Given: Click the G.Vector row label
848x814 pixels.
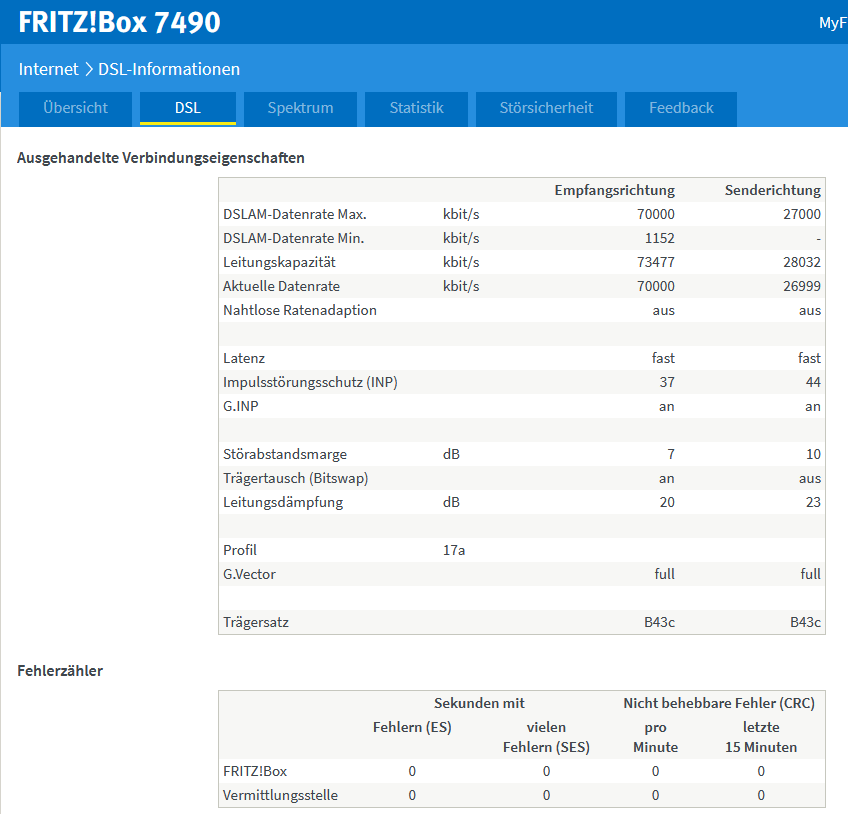Looking at the screenshot, I should click(x=249, y=574).
